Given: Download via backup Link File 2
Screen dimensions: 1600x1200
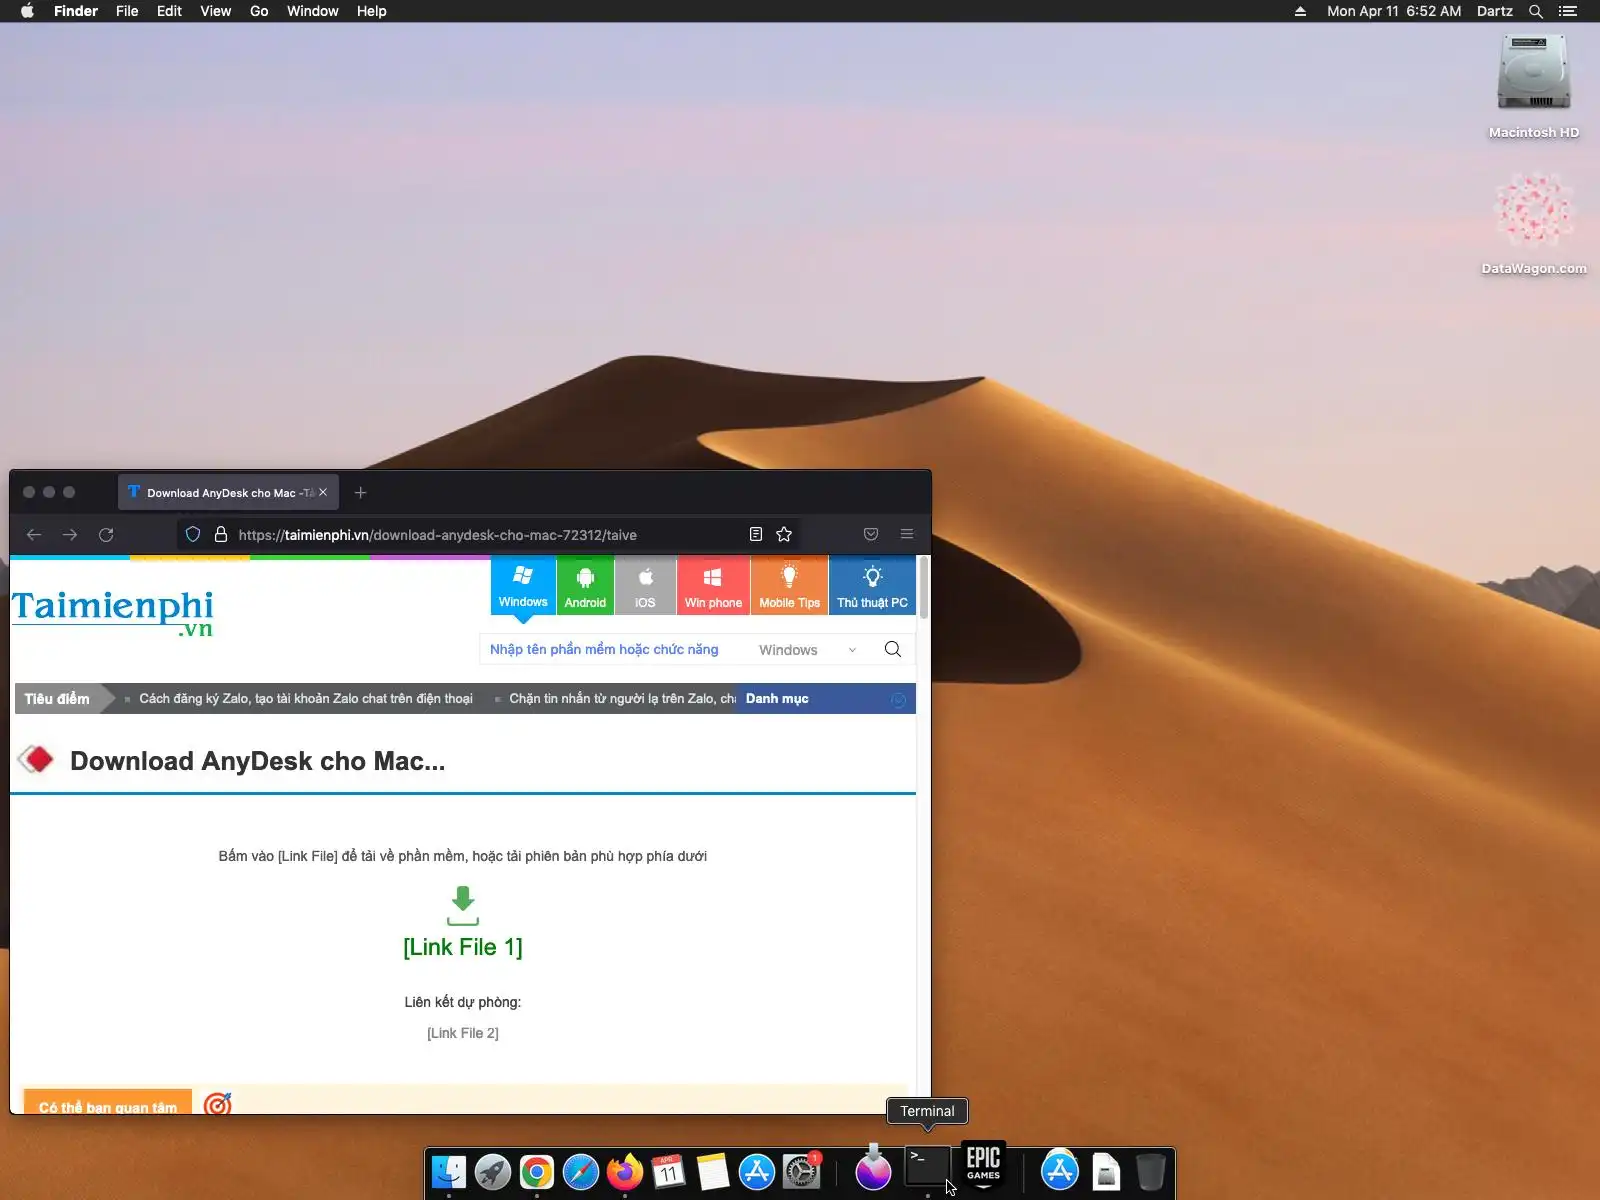Looking at the screenshot, I should point(463,1033).
